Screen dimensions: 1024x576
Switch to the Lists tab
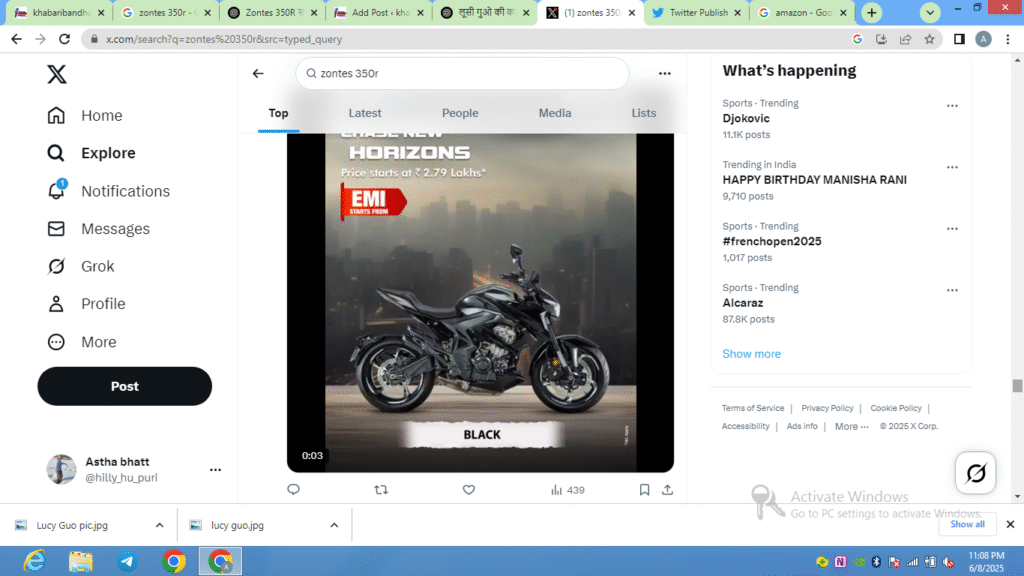[643, 113]
